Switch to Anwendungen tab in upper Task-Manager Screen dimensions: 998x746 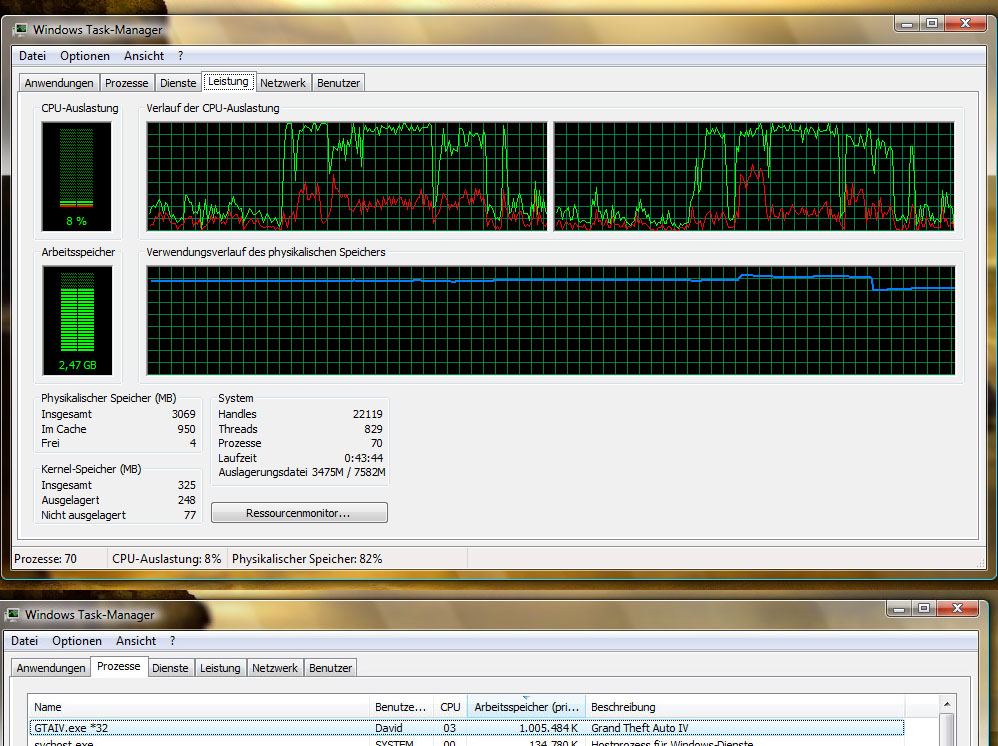[59, 83]
